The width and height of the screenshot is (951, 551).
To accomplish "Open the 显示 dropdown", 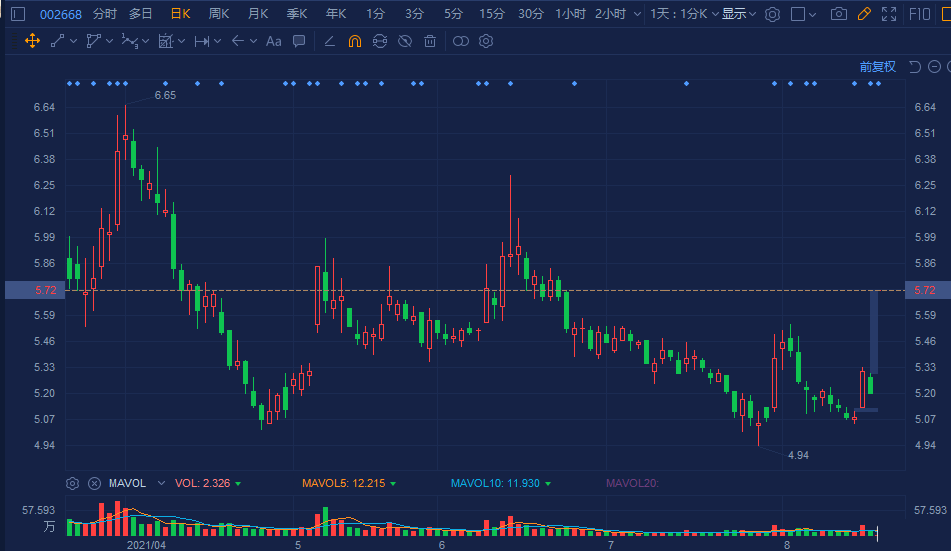I will pyautogui.click(x=739, y=14).
